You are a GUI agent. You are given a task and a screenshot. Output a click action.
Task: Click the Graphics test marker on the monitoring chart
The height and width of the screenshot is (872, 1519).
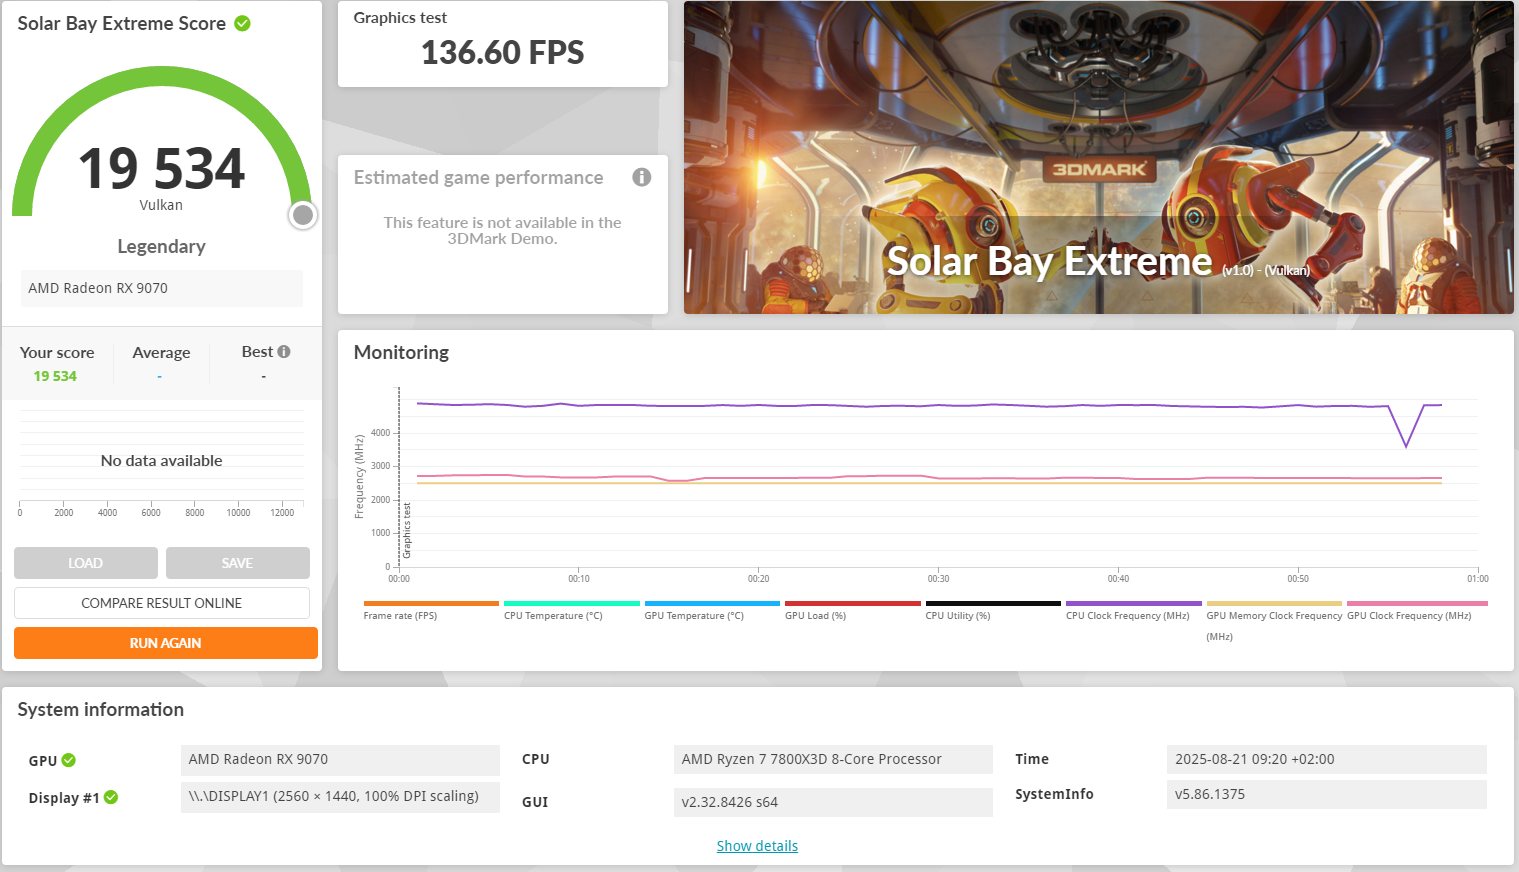407,530
